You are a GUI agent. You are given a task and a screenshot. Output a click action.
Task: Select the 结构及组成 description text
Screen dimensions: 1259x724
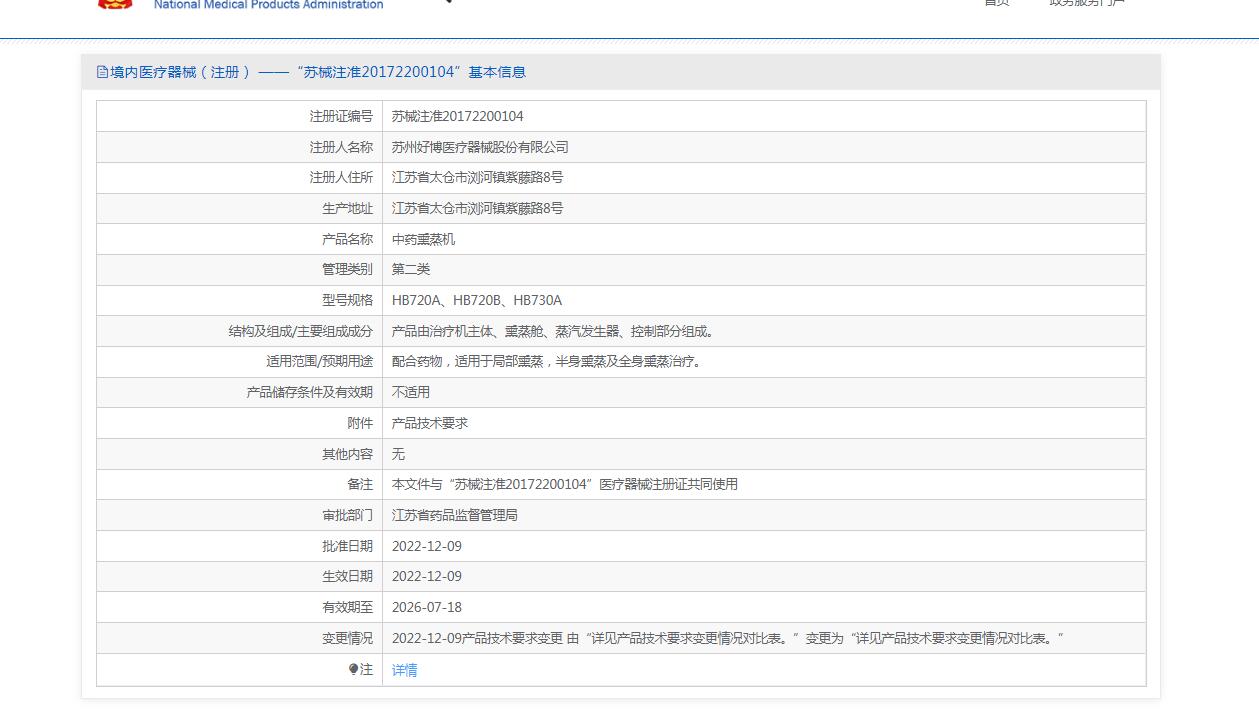(x=555, y=331)
